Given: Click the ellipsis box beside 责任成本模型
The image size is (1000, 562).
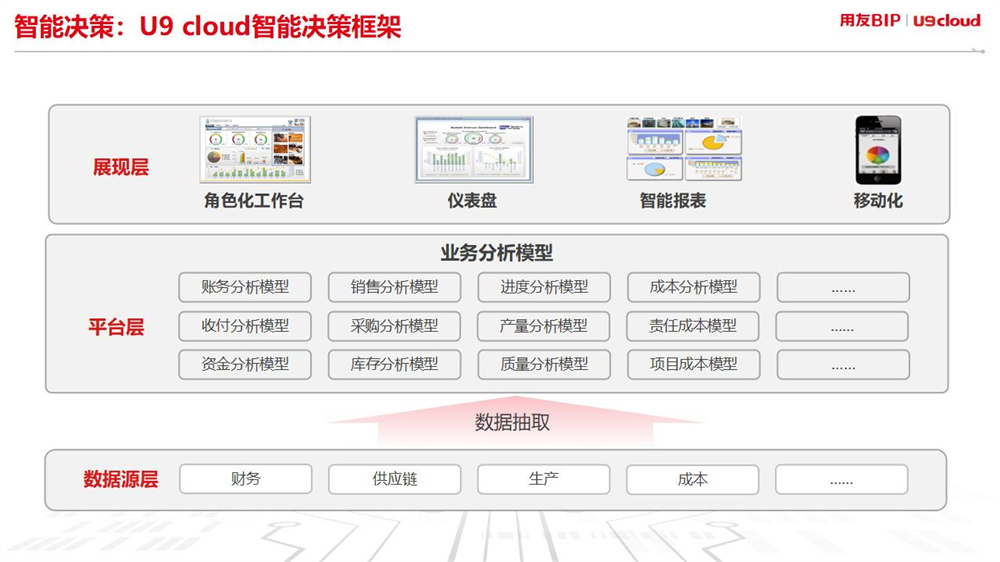Looking at the screenshot, I should (842, 326).
